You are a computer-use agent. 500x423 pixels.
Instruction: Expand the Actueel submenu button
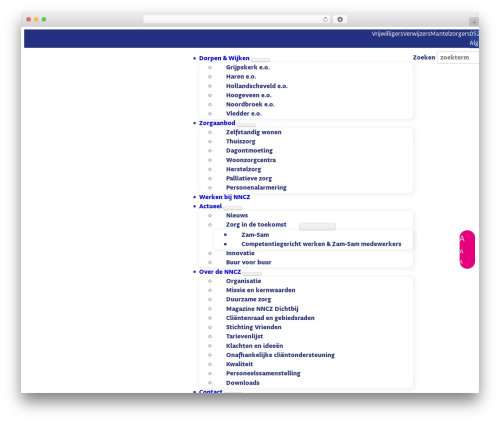tap(233, 208)
